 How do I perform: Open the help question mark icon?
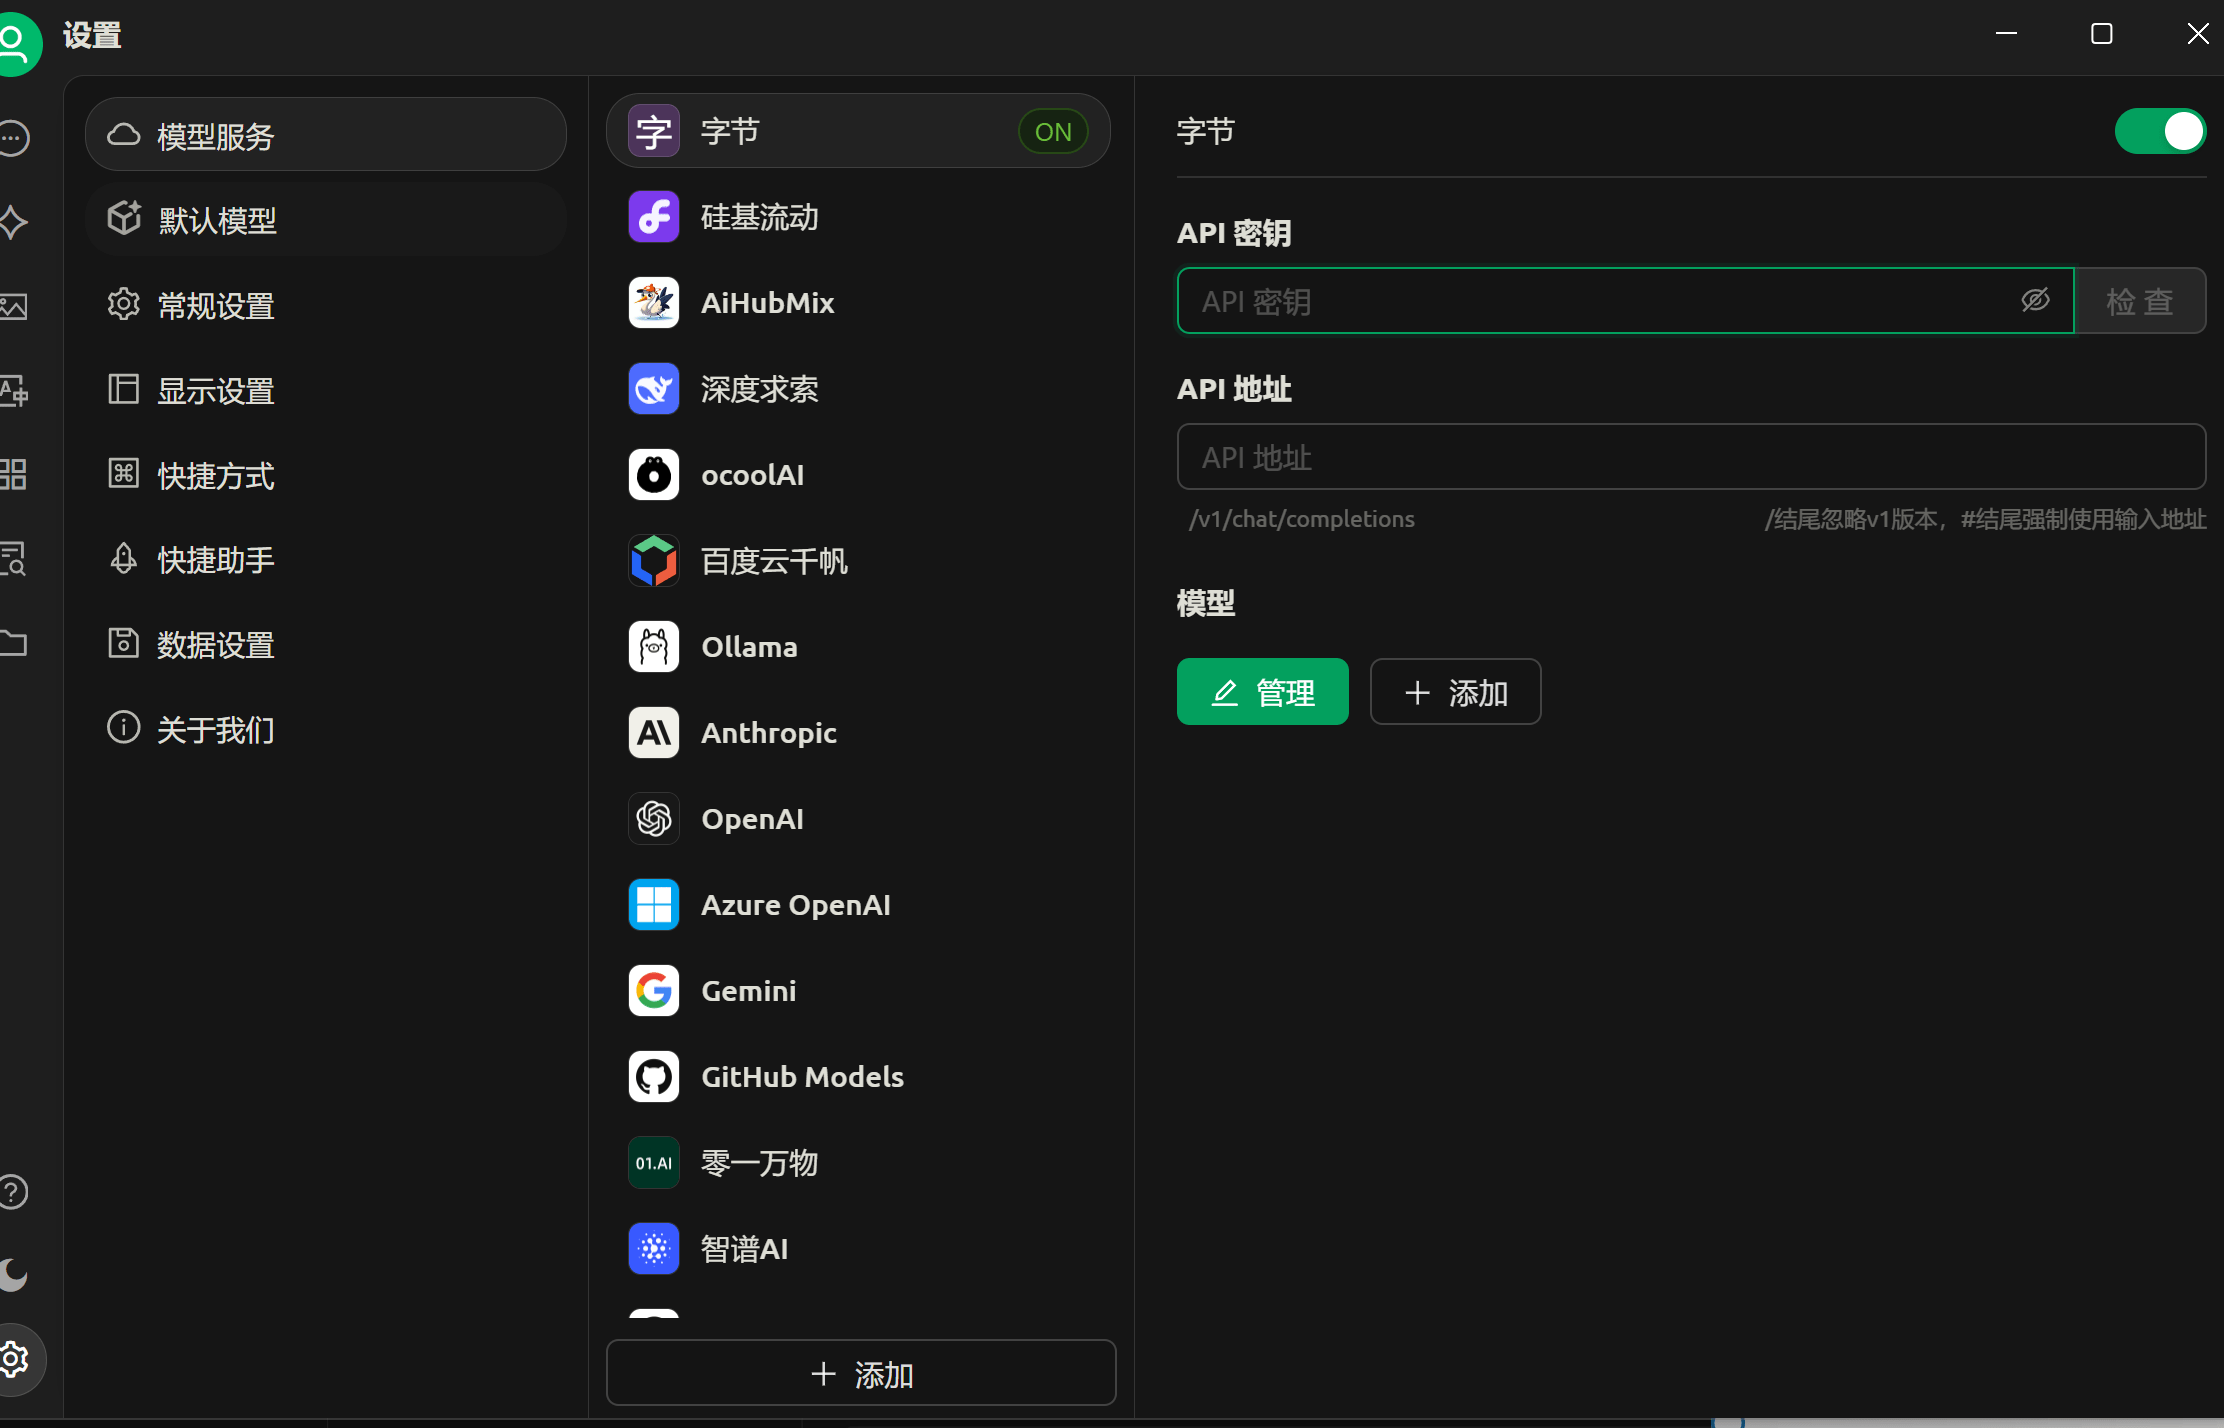13,1192
